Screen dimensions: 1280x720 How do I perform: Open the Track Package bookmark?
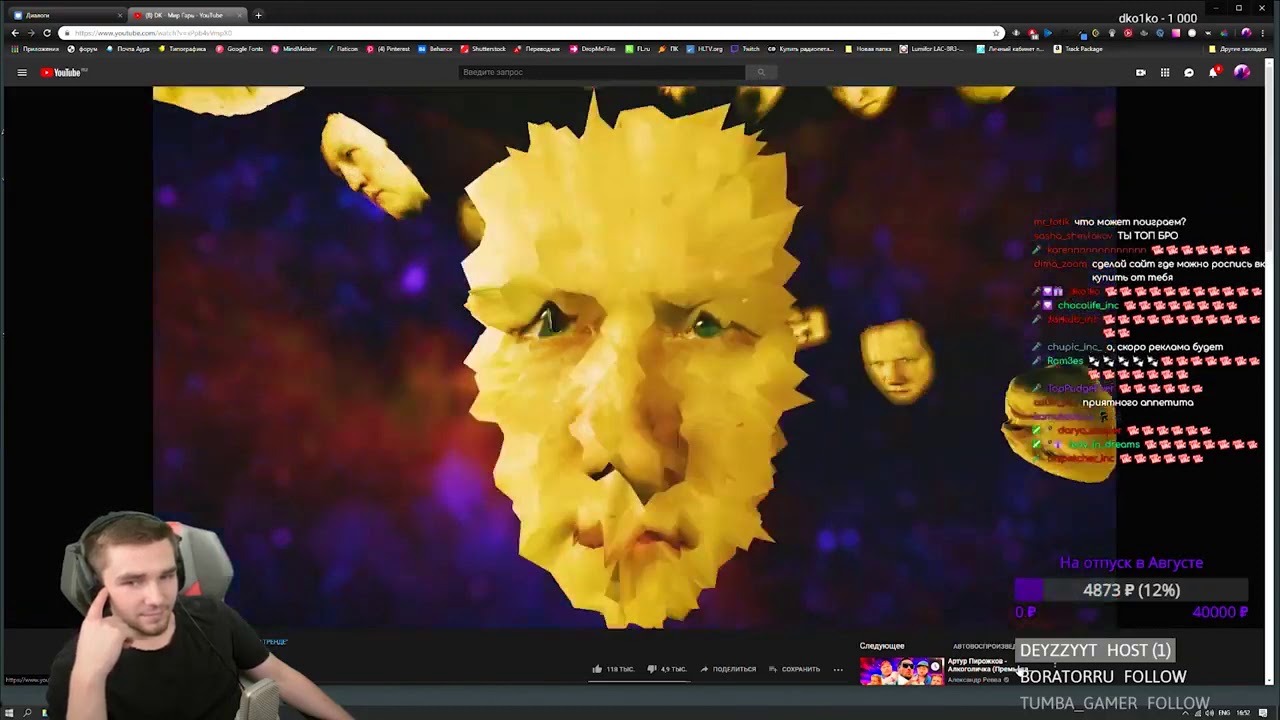[x=1078, y=48]
